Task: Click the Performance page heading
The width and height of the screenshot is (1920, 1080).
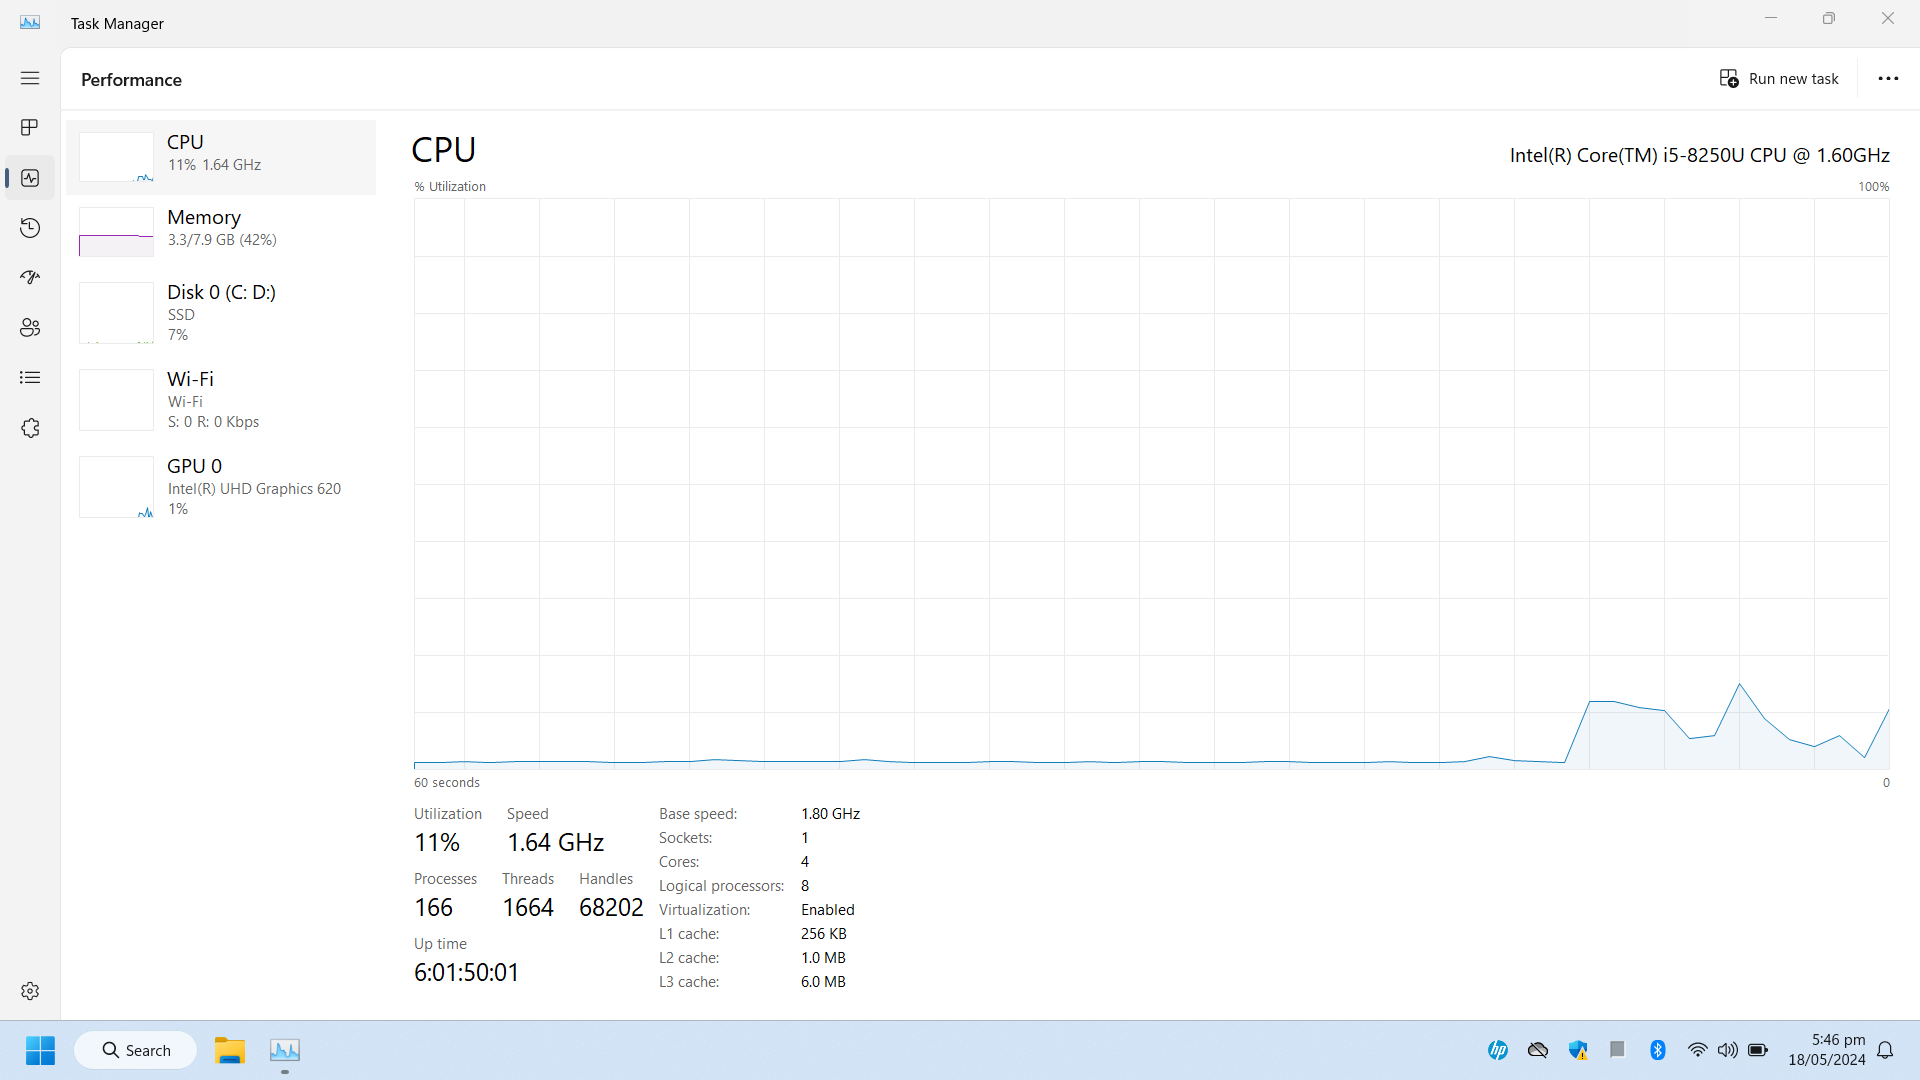Action: click(131, 80)
